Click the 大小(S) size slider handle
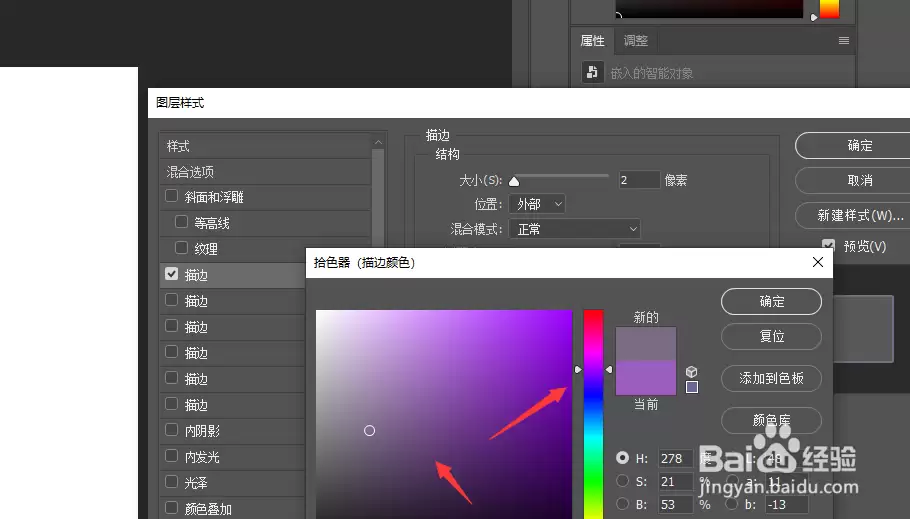Viewport: 910px width, 519px height. click(x=514, y=181)
